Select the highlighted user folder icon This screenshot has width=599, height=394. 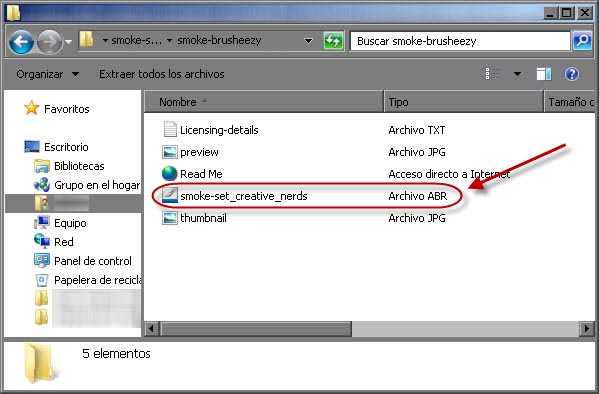[x=42, y=203]
